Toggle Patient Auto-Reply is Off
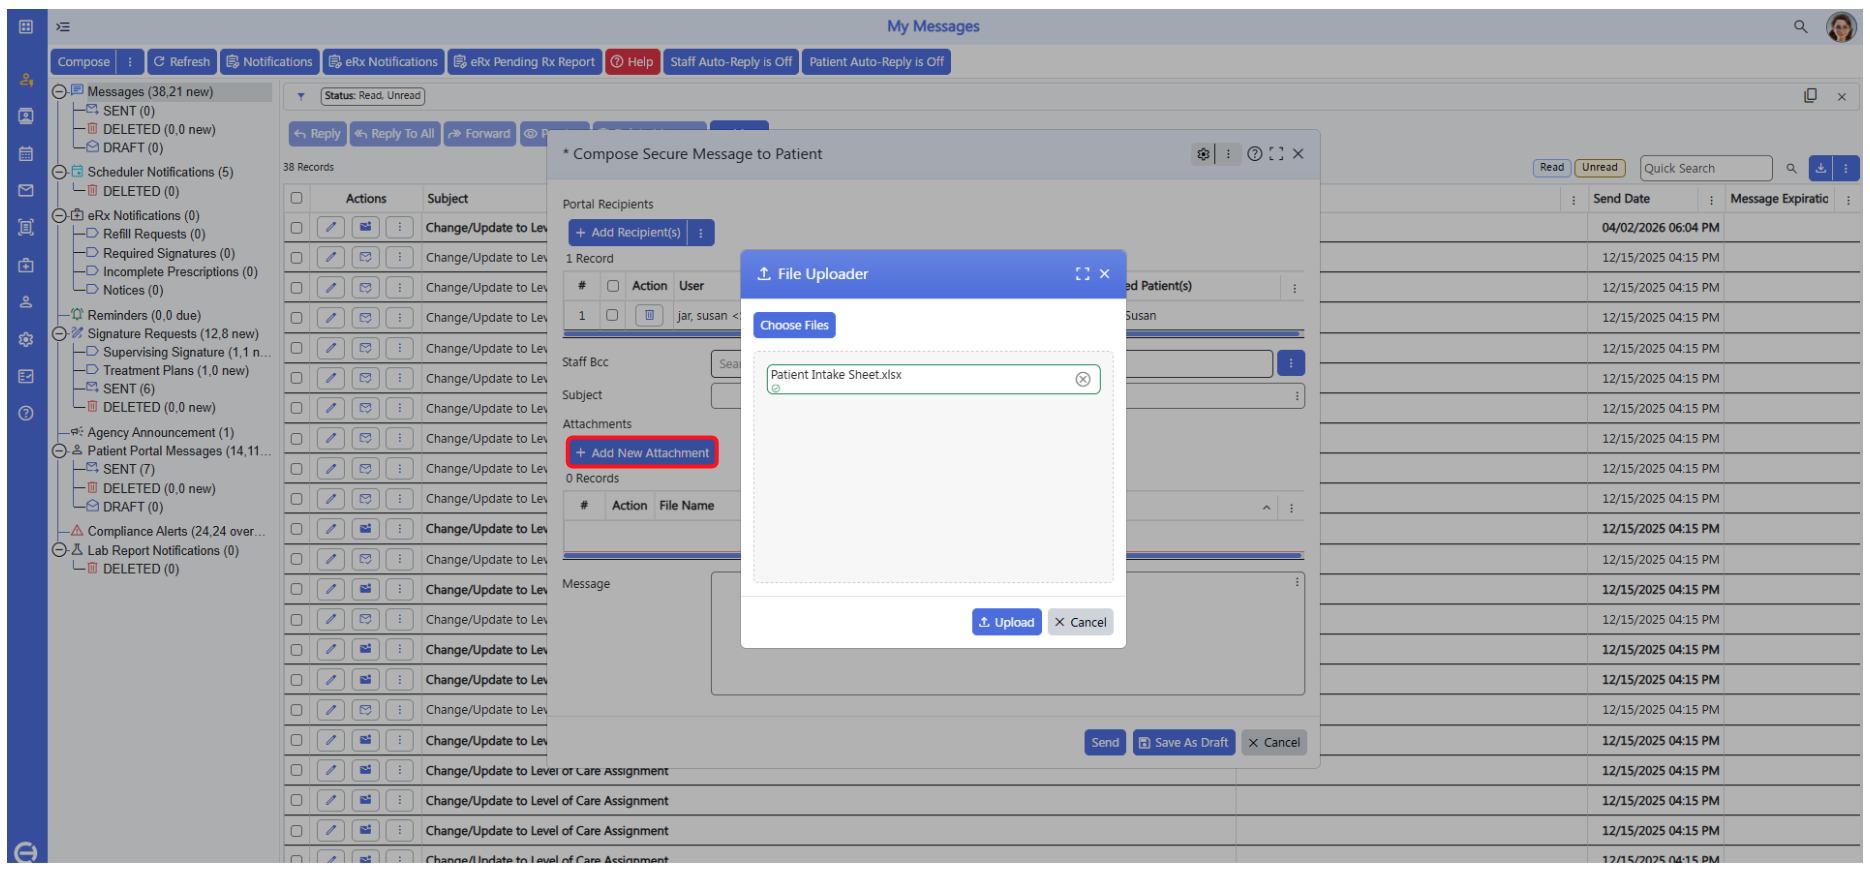Viewport: 1870px width, 872px height. click(x=876, y=62)
